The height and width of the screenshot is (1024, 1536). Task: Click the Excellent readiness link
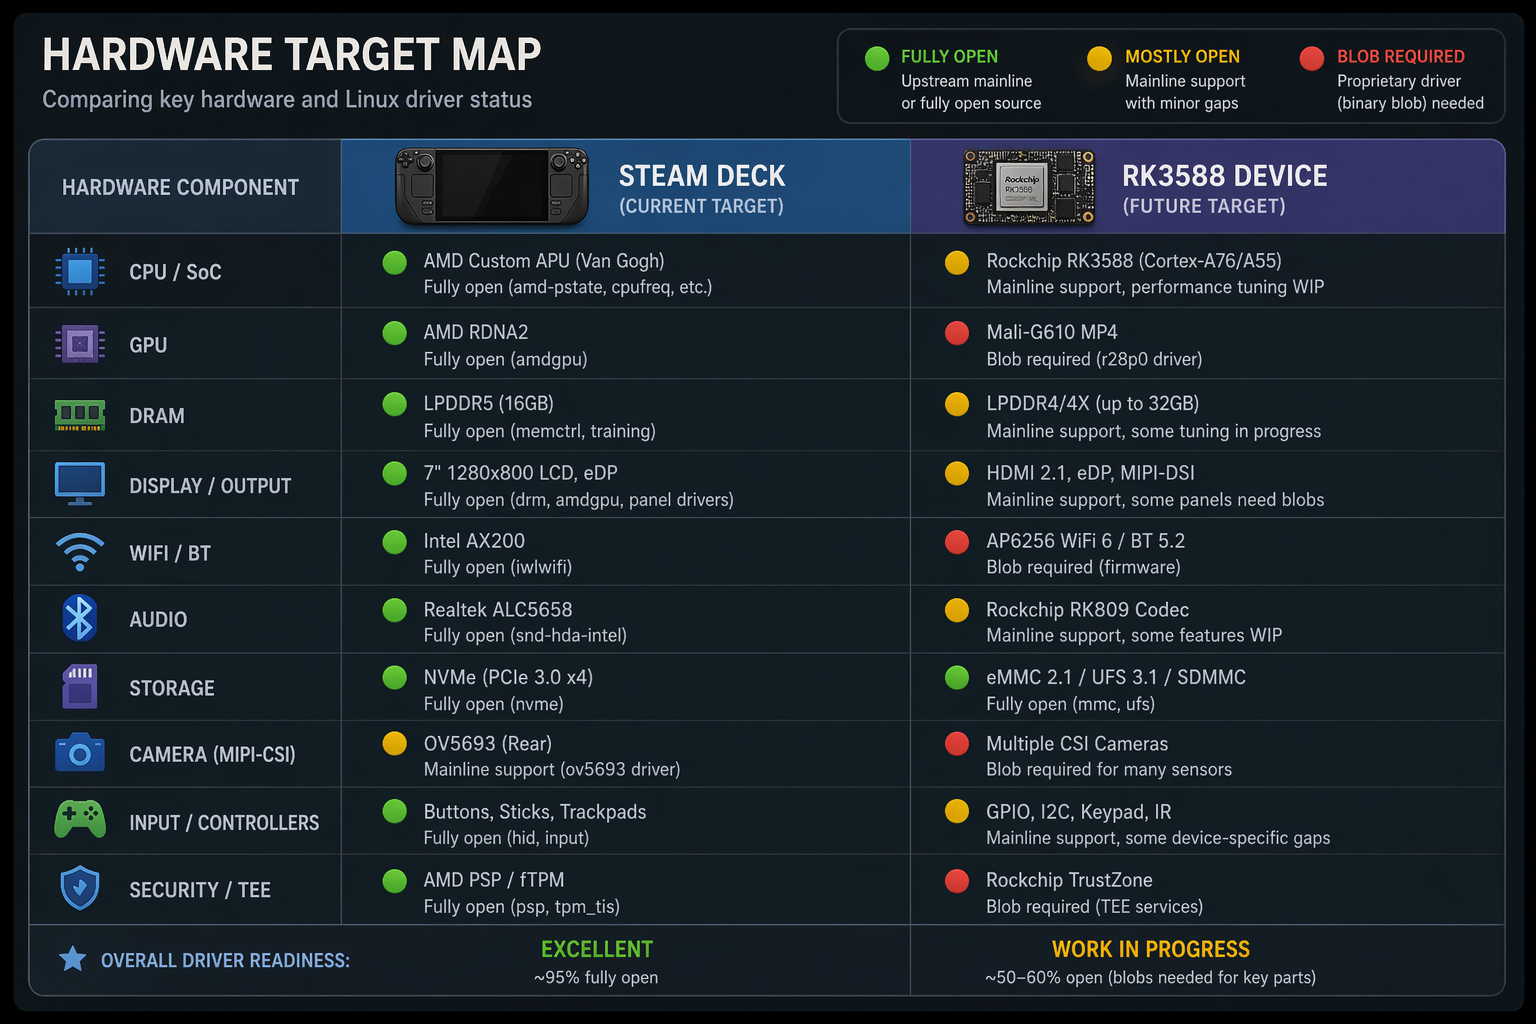click(597, 948)
